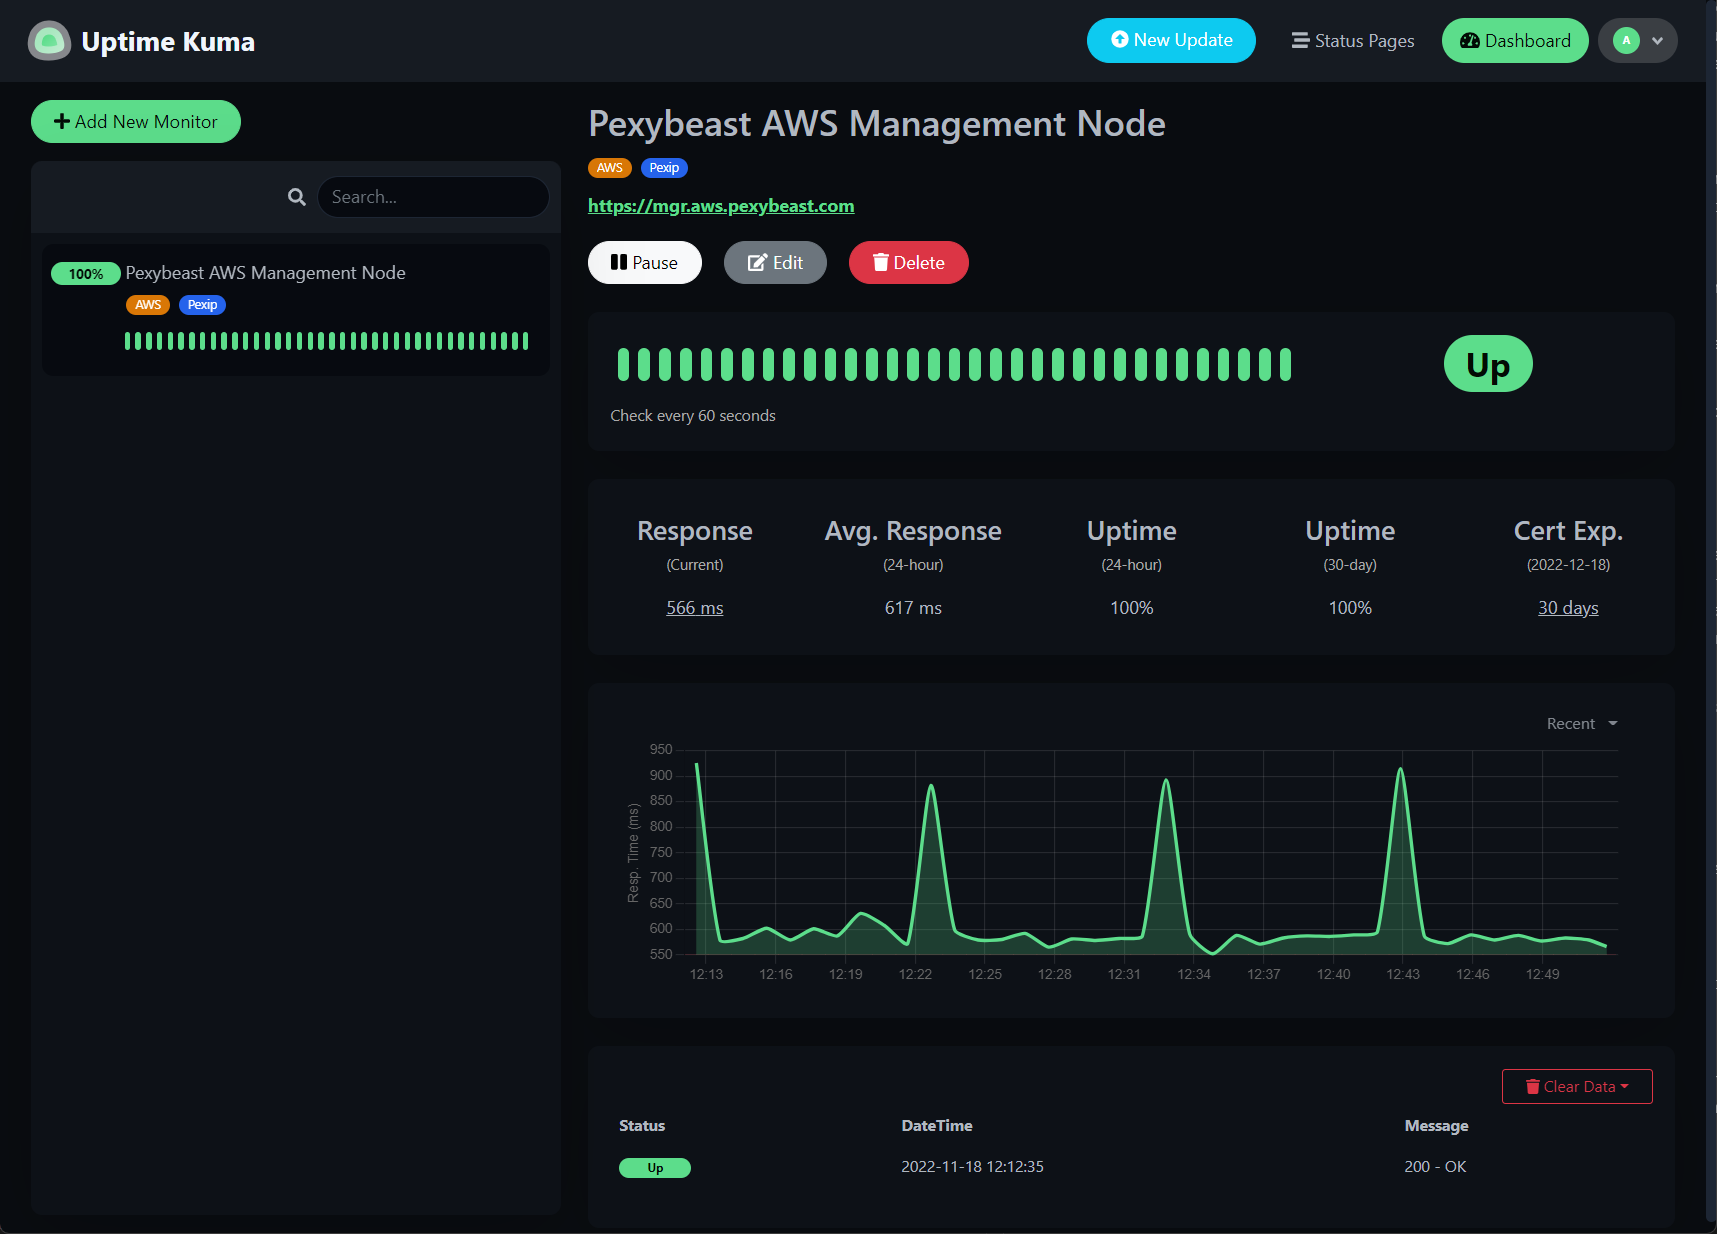Click the Pexip tag in the sidebar monitor
The height and width of the screenshot is (1234, 1717).
click(x=202, y=305)
